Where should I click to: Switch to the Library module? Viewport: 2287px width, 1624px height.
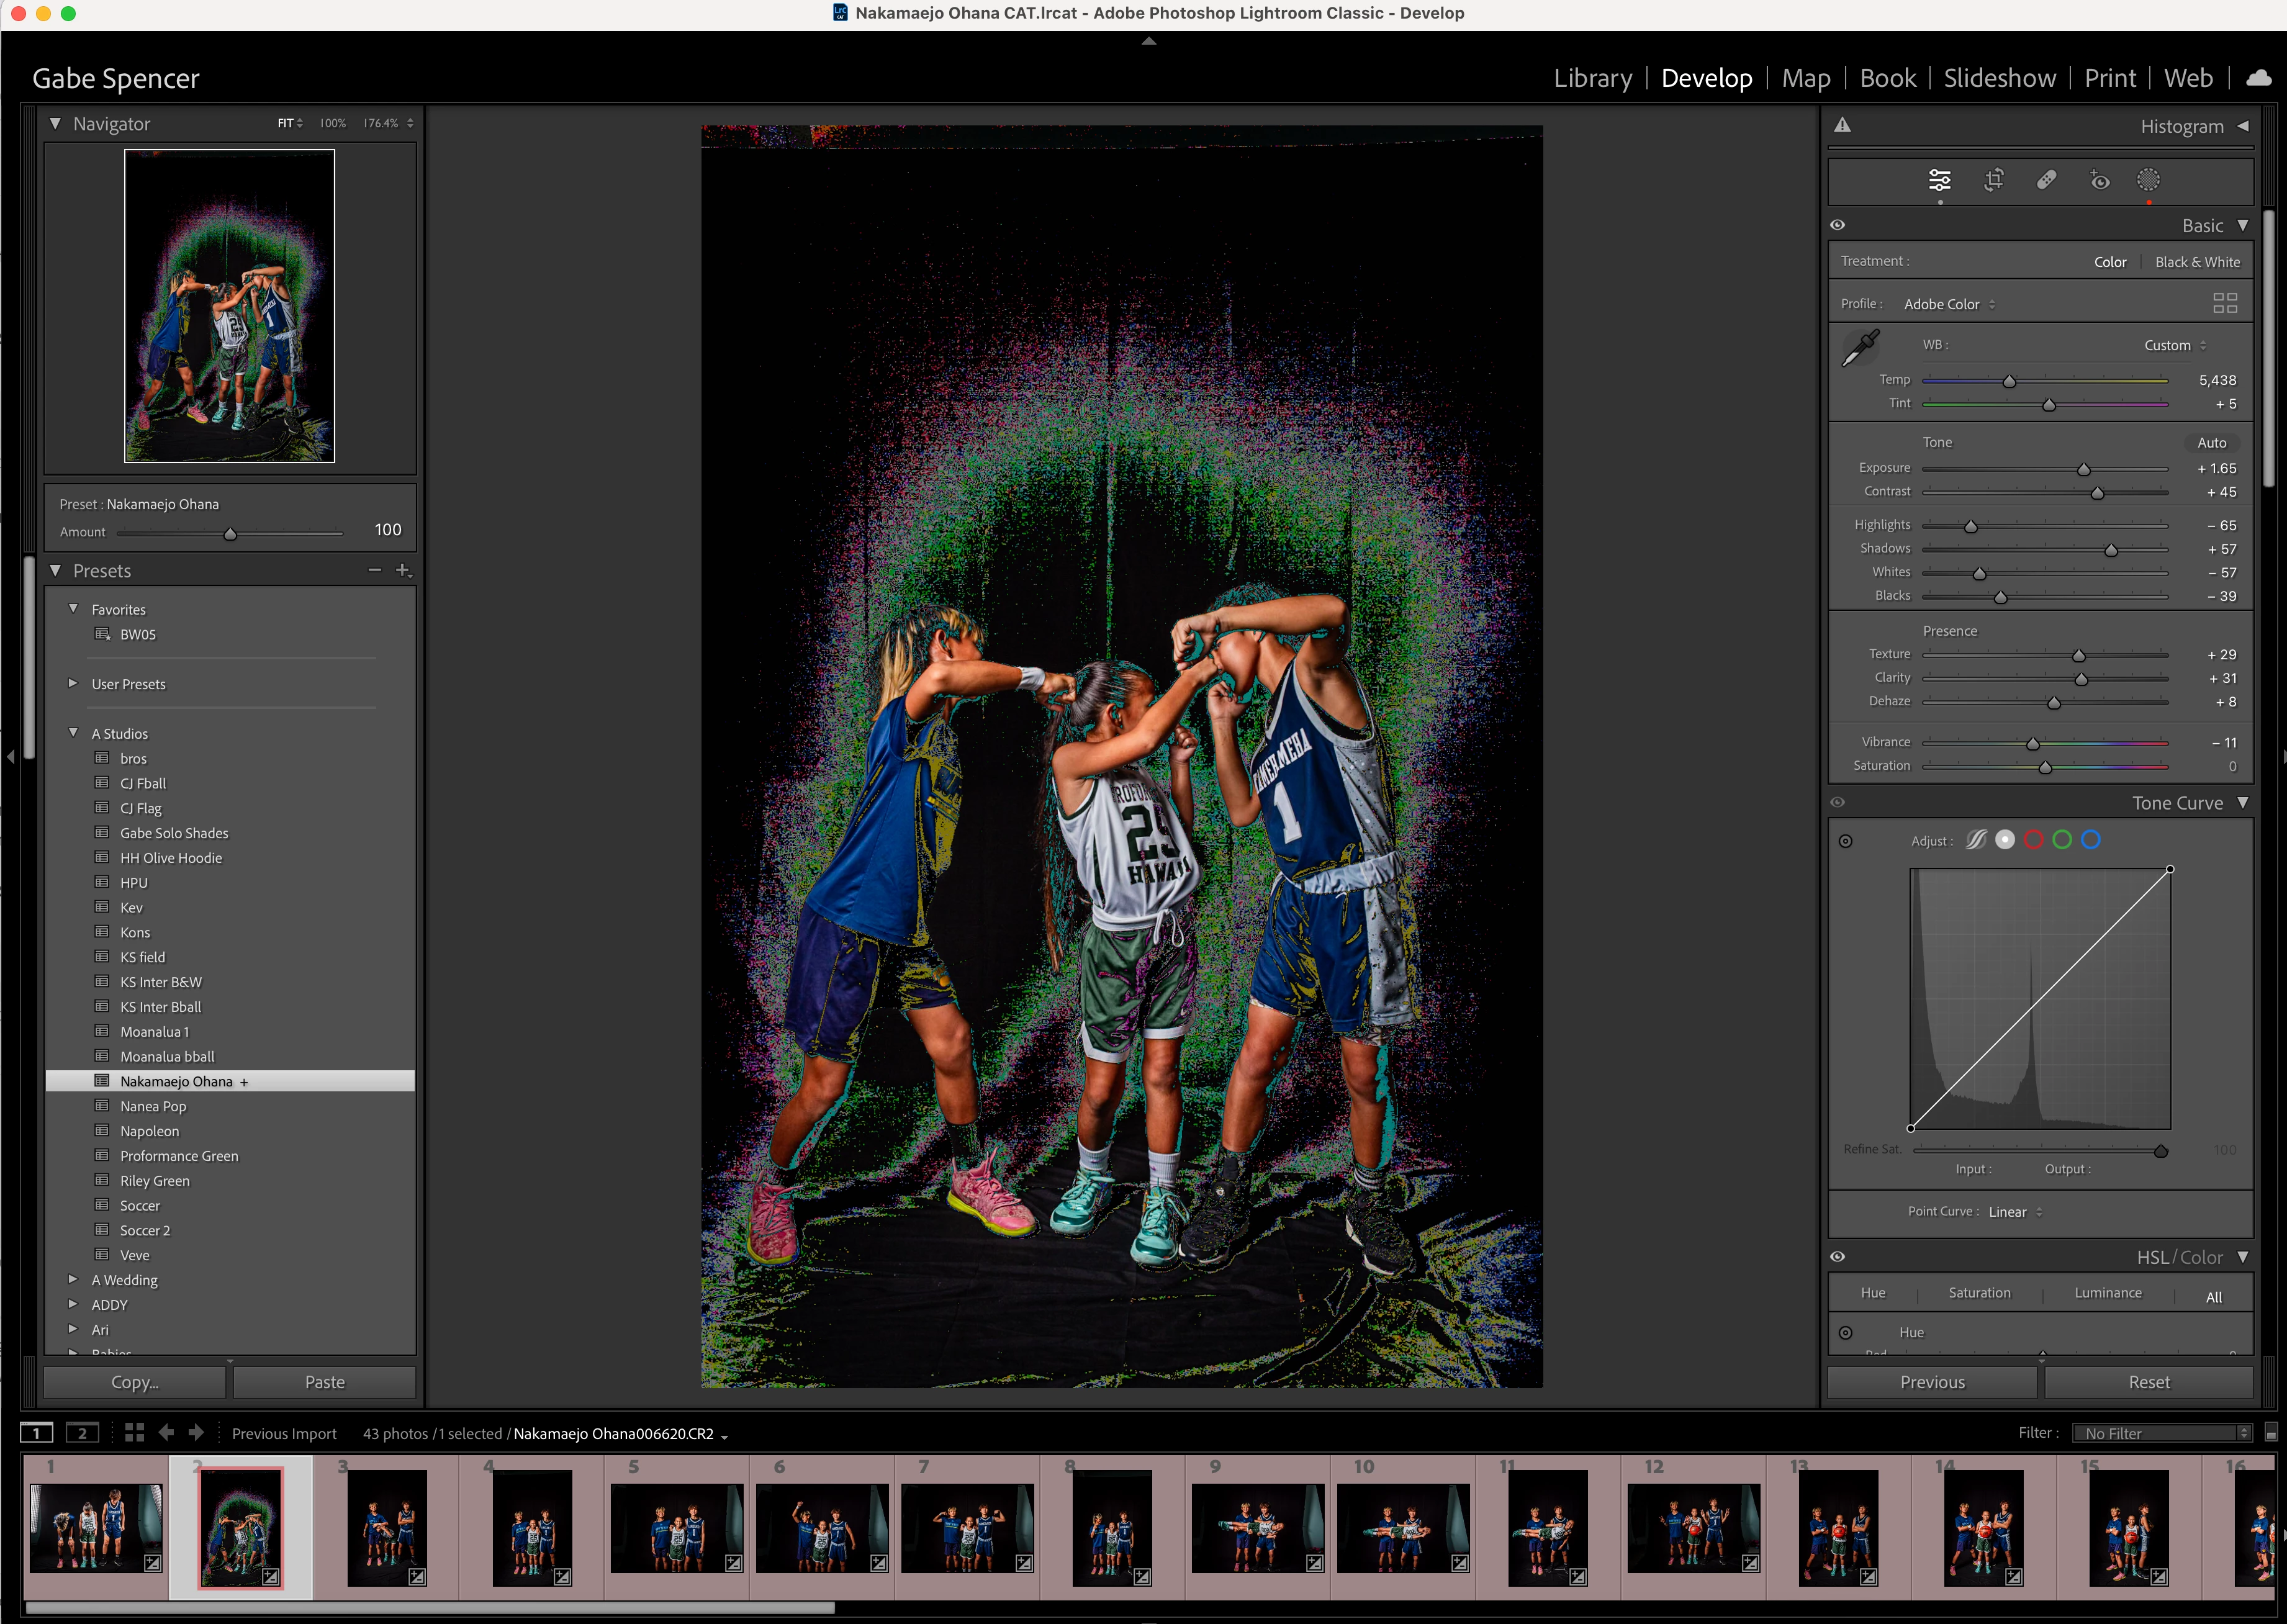(1592, 78)
